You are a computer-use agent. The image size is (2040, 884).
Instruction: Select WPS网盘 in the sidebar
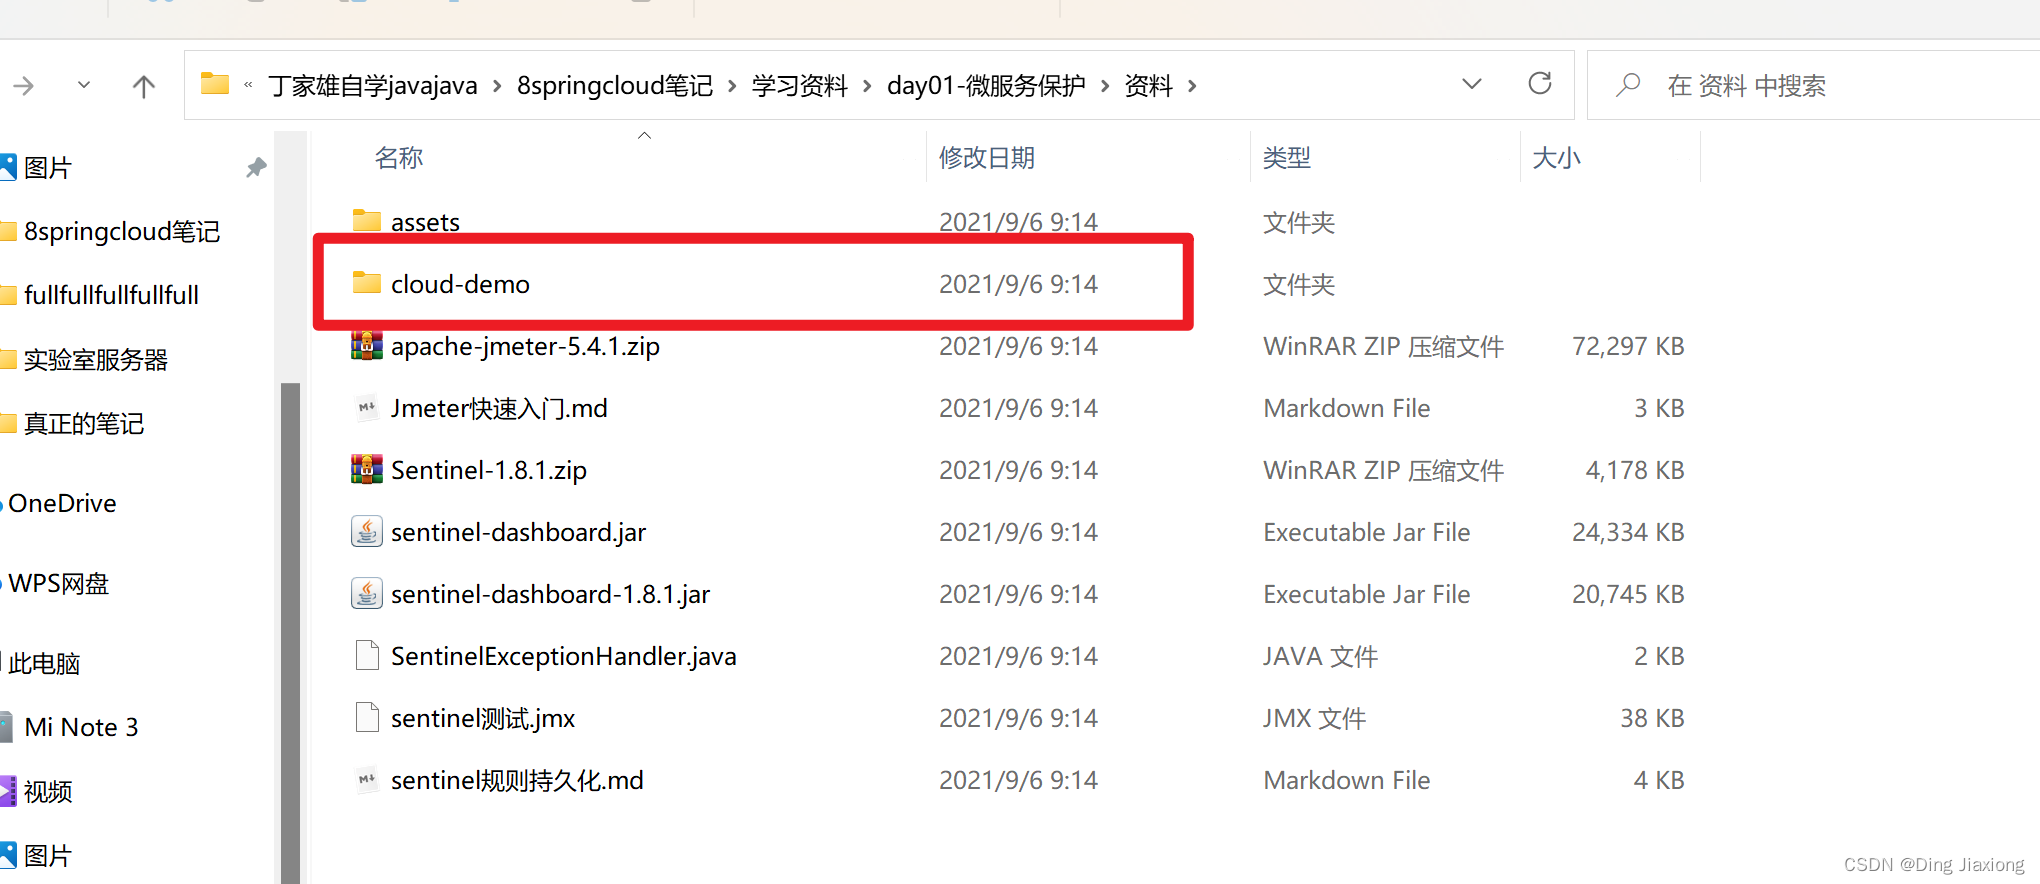pyautogui.click(x=58, y=583)
